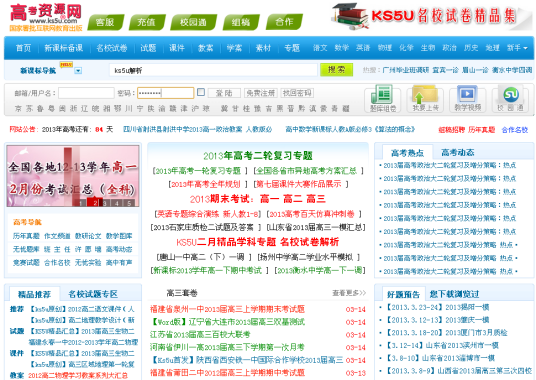
Task: Open the 我要上传 upload folder icon
Action: point(425,99)
